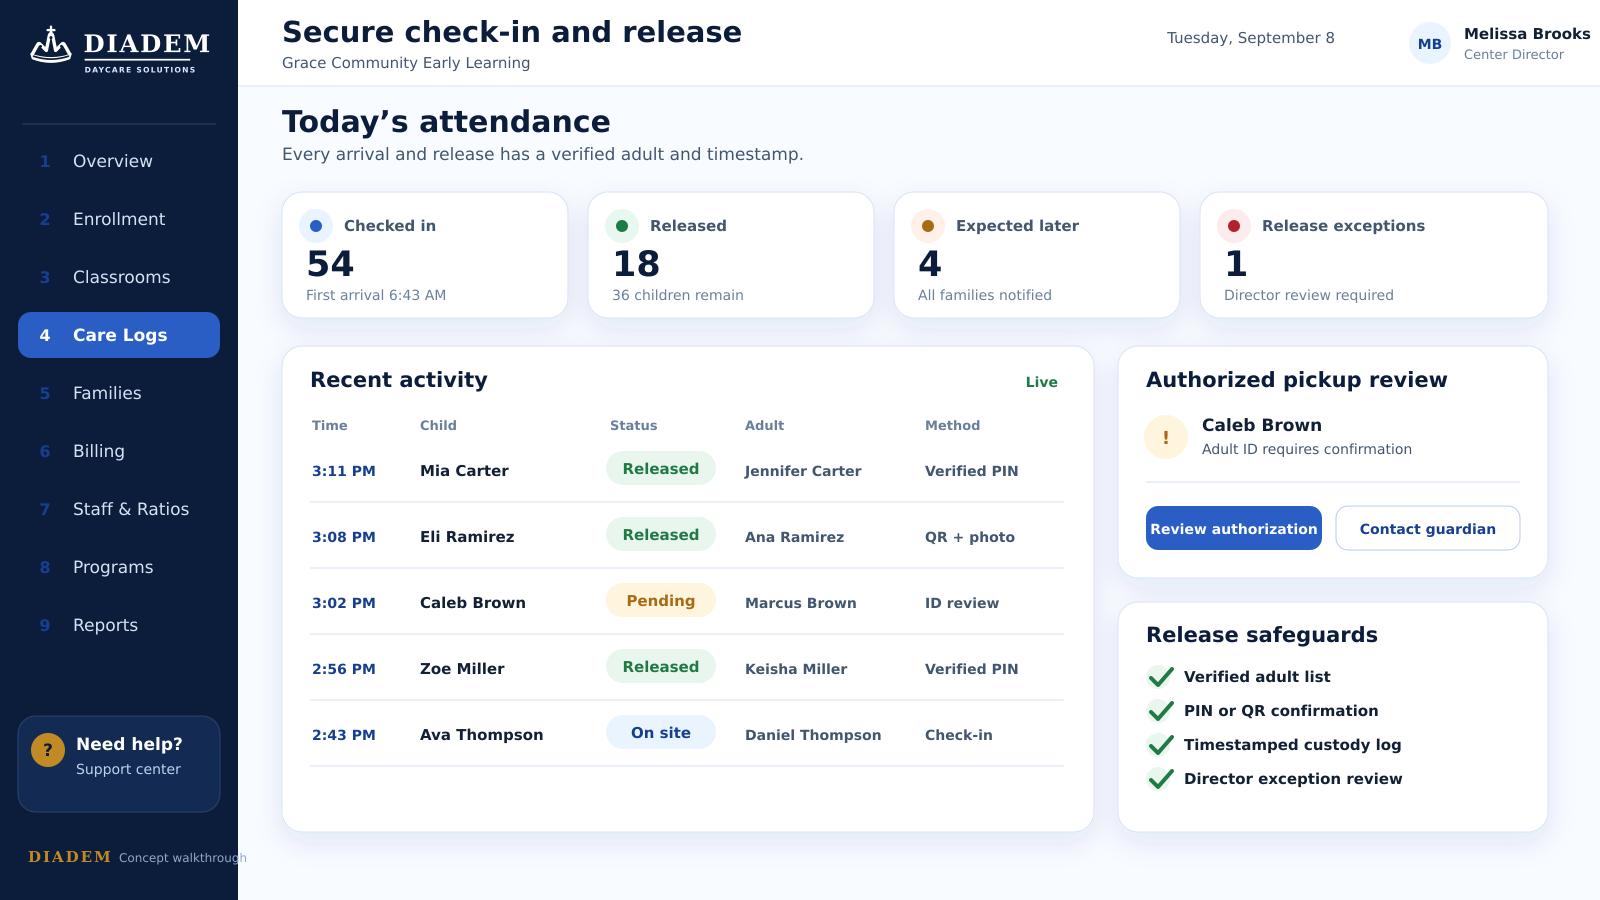The image size is (1600, 900).
Task: Click the Released badge for Zoe Miller
Action: [661, 666]
